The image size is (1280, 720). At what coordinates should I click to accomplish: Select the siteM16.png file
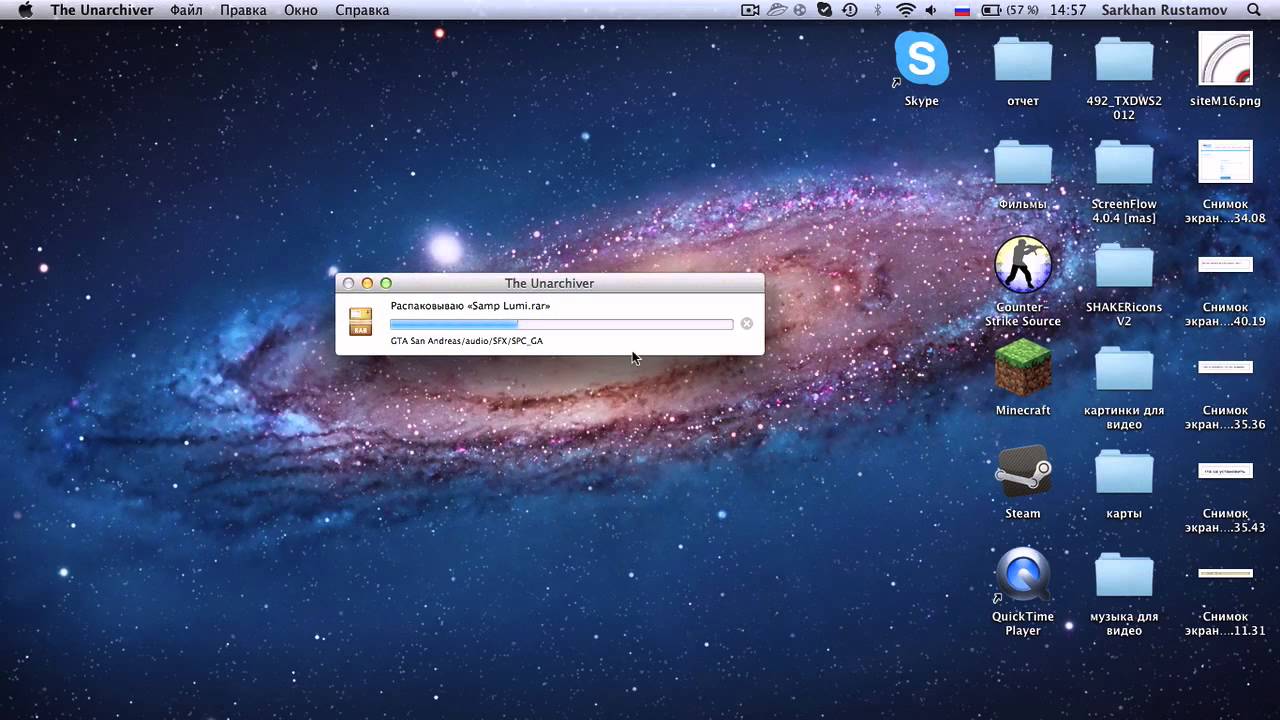[x=1225, y=59]
